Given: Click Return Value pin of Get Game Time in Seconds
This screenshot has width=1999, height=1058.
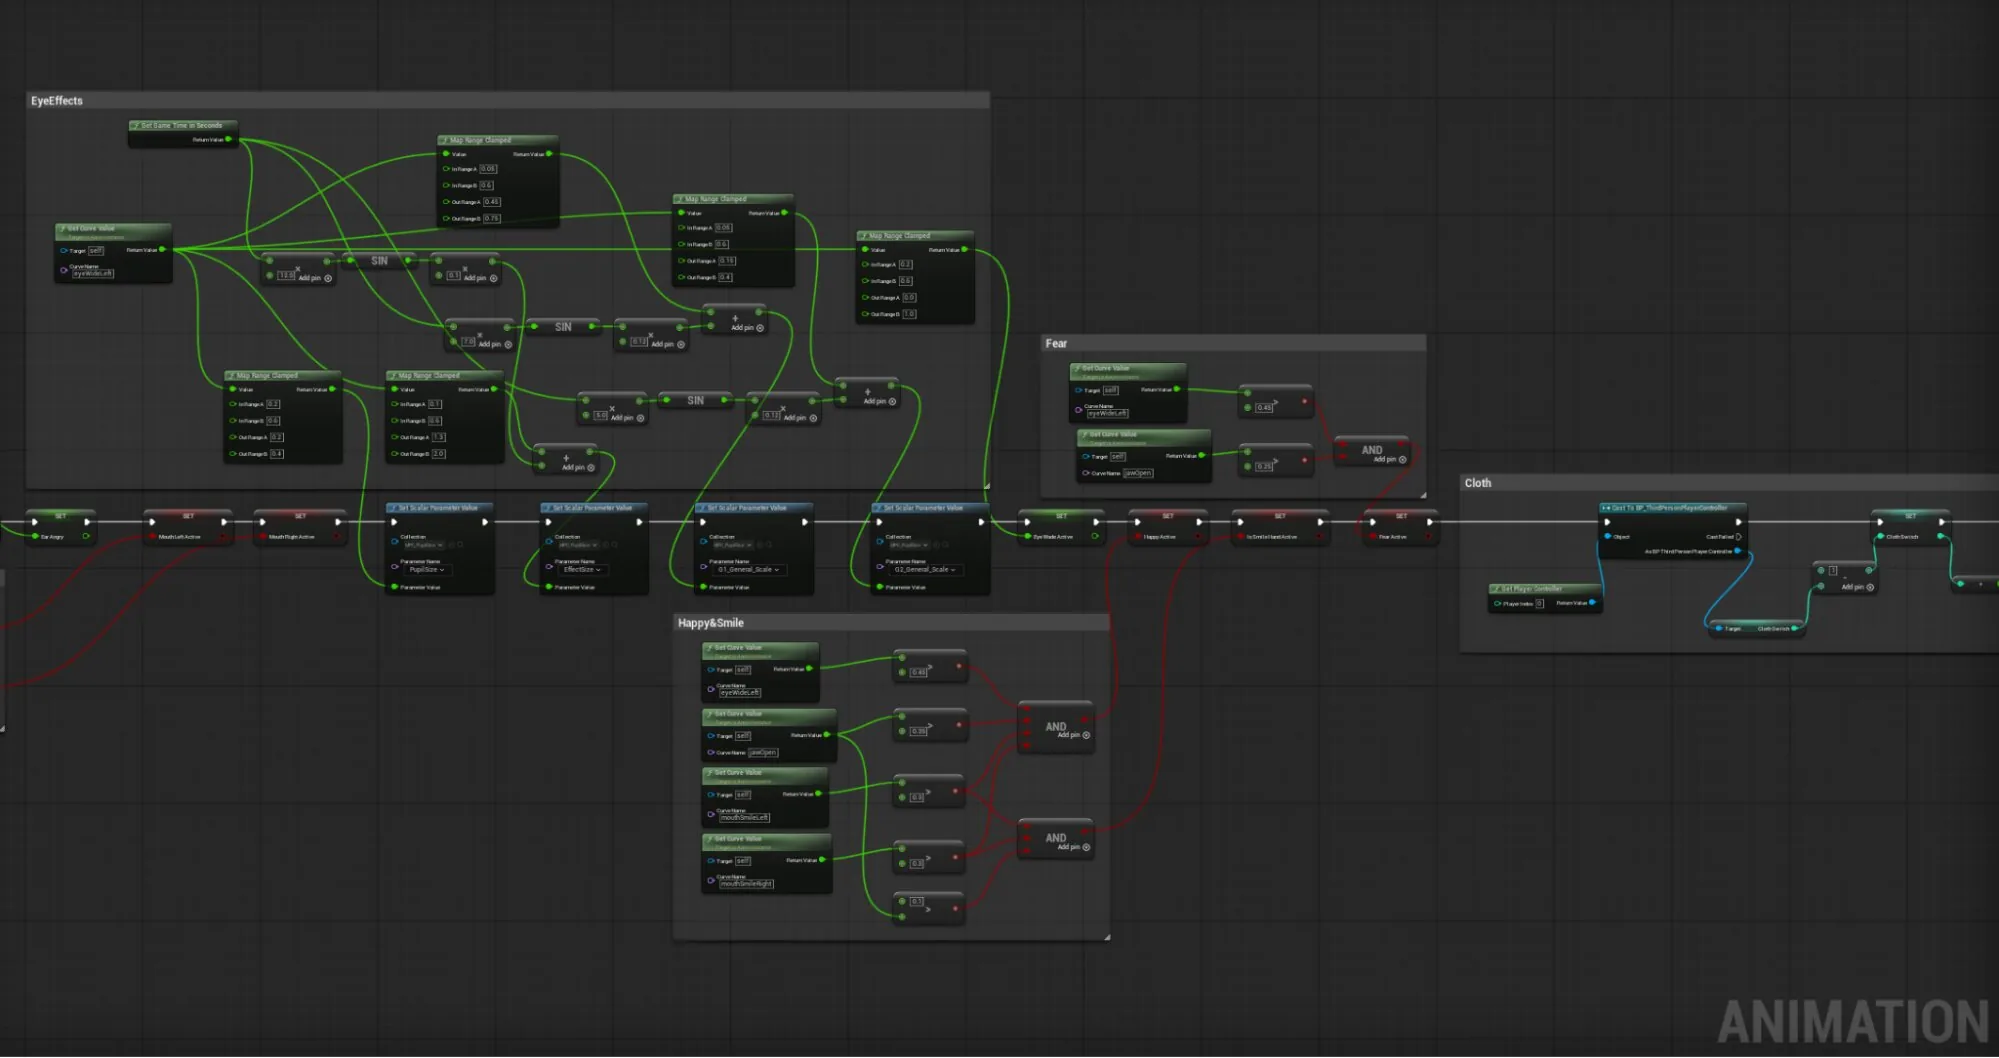Looking at the screenshot, I should point(229,140).
